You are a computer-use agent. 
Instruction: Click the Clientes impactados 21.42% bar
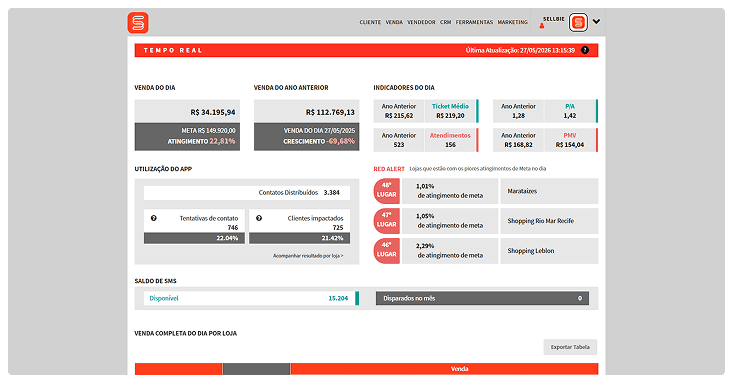300,238
